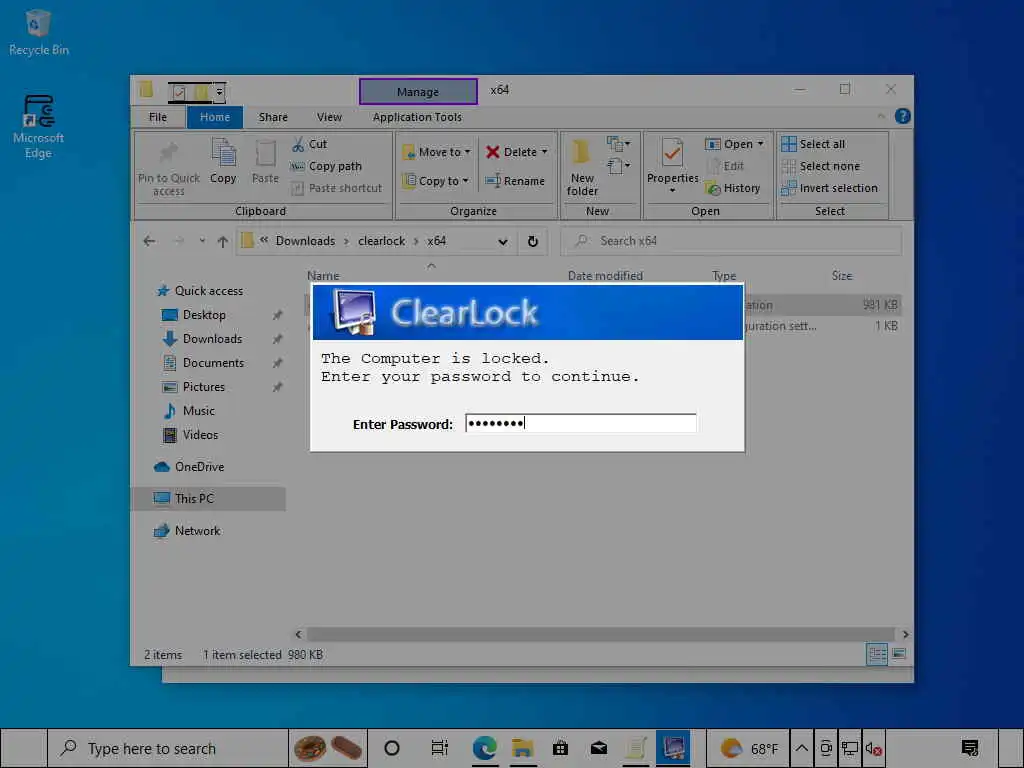Click the Rename button
The height and width of the screenshot is (768, 1024).
(x=515, y=181)
